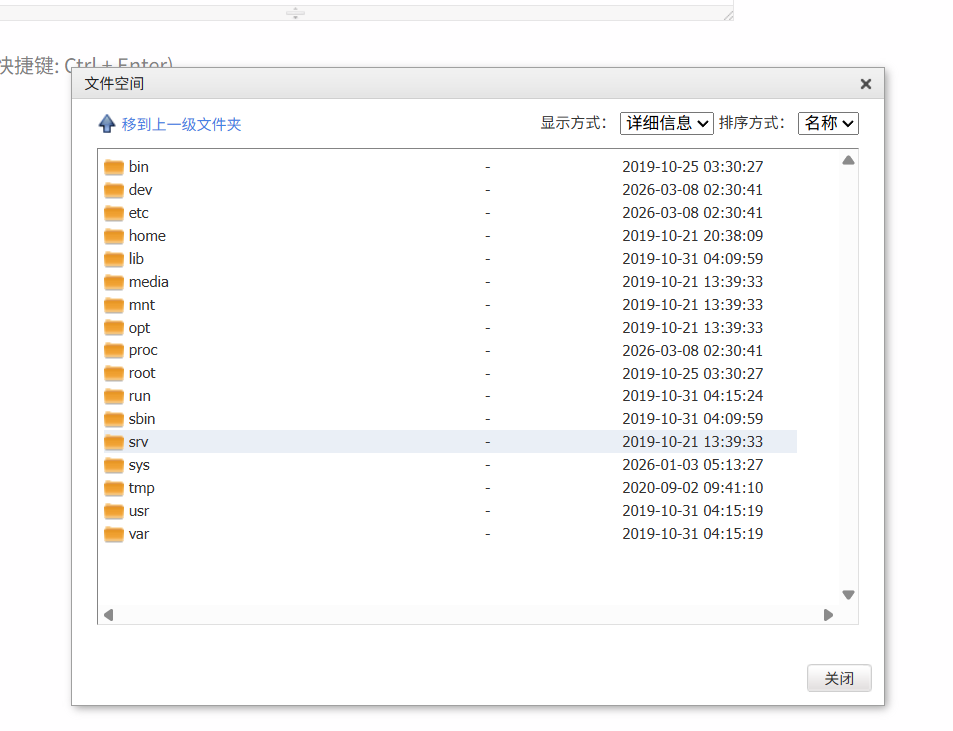Screen dimensions: 953x731
Task: Click the root folder icon
Action: 113,373
